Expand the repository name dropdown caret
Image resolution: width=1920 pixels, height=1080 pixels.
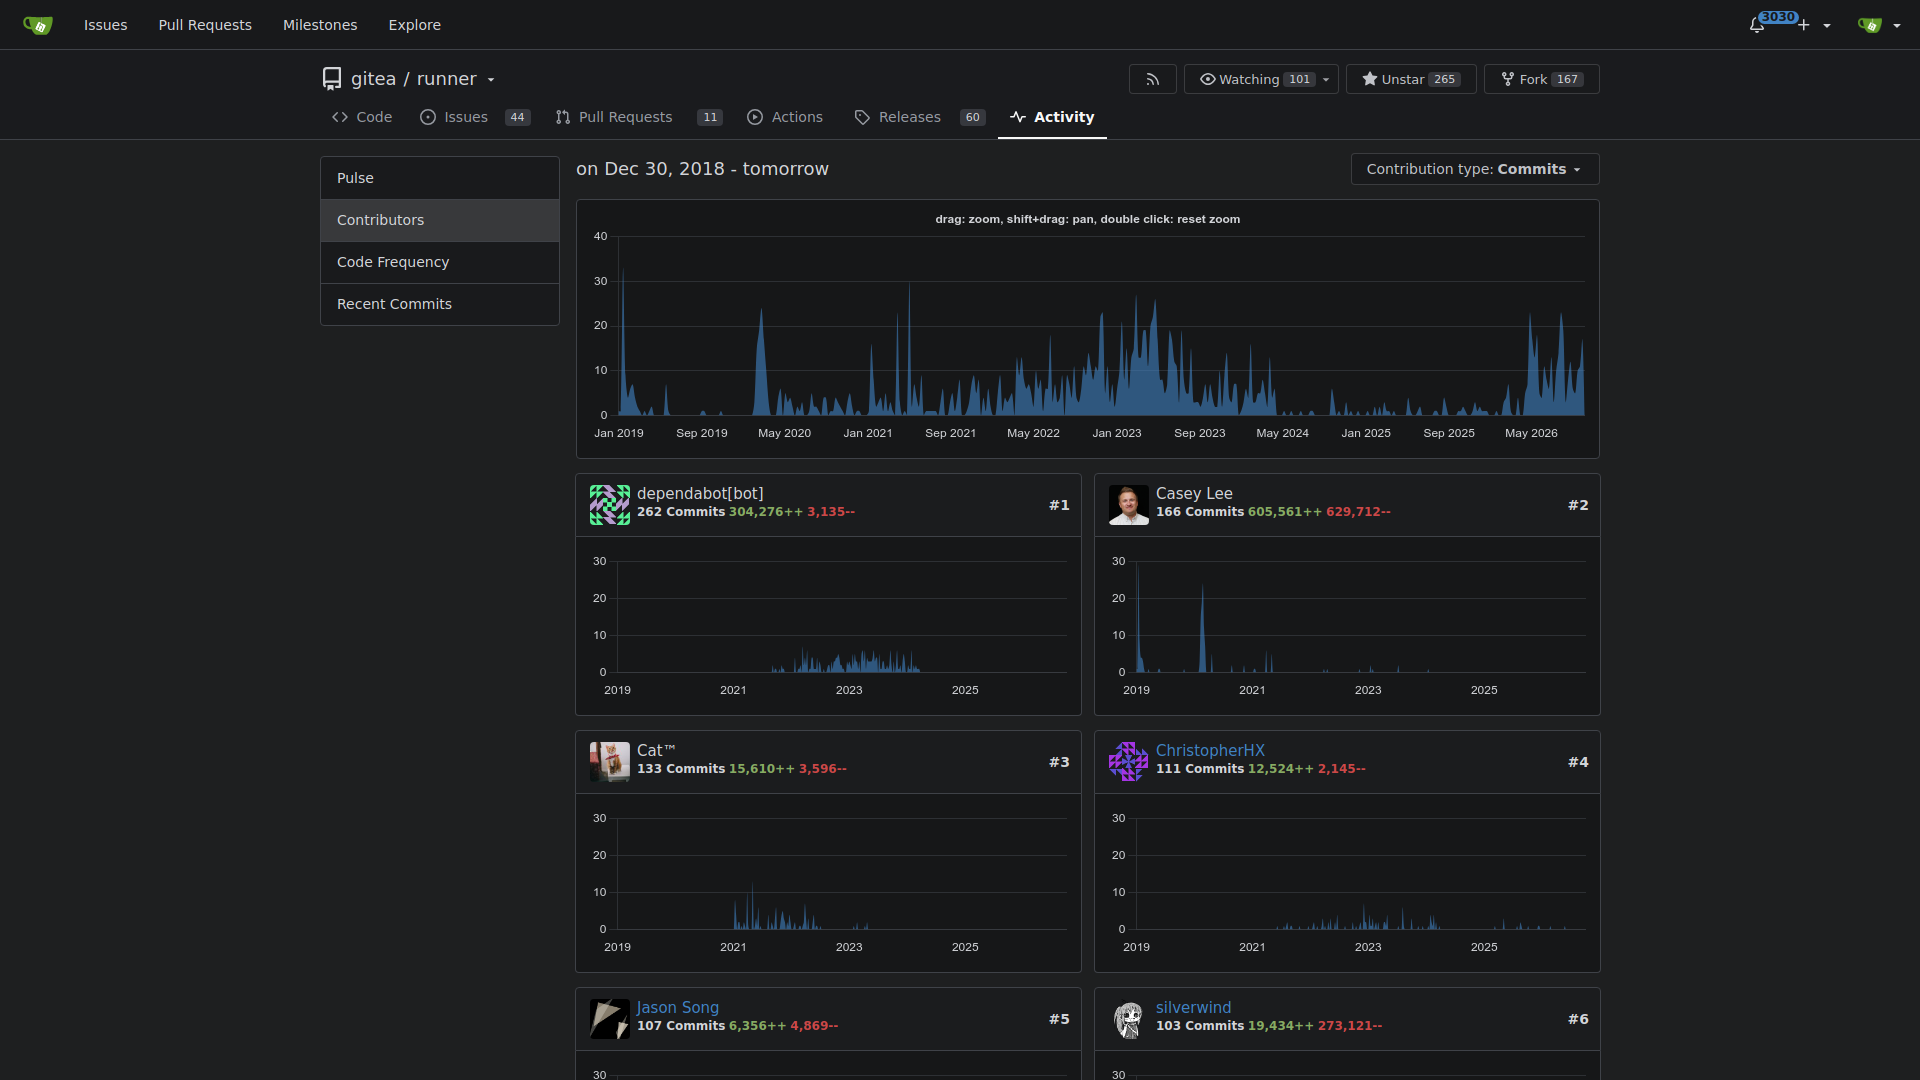click(491, 79)
